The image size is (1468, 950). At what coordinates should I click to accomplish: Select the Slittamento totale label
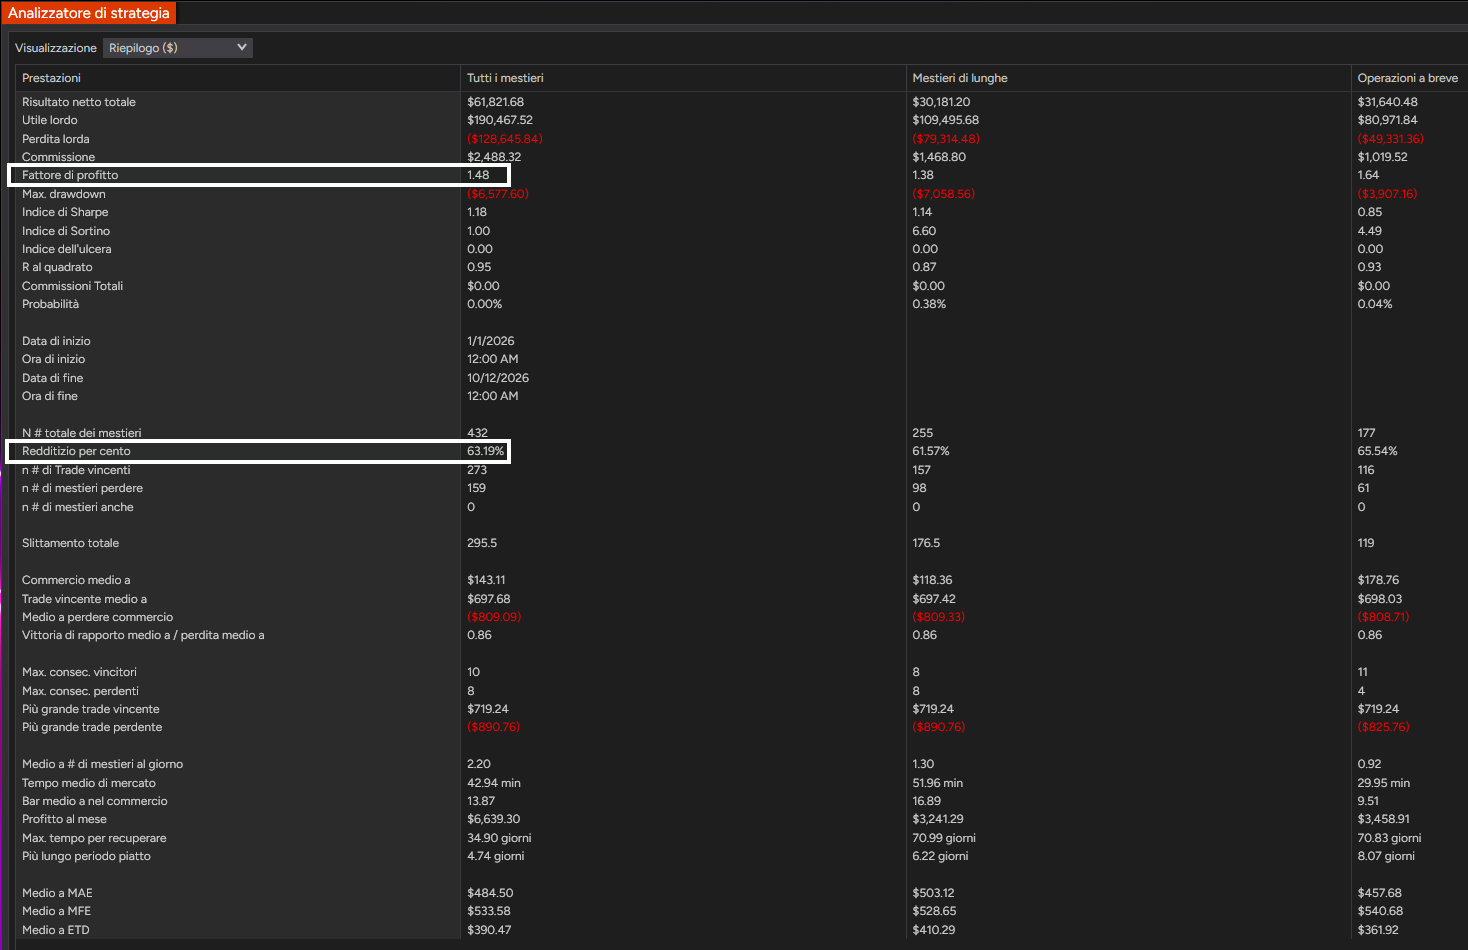70,543
